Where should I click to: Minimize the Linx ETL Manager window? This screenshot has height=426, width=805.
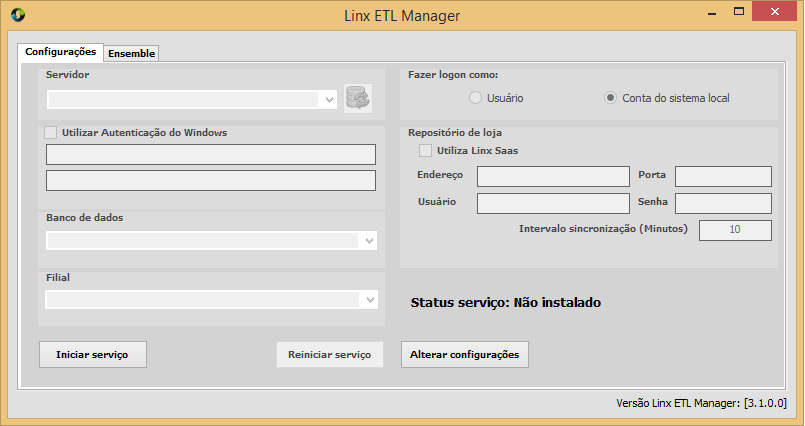(x=712, y=12)
